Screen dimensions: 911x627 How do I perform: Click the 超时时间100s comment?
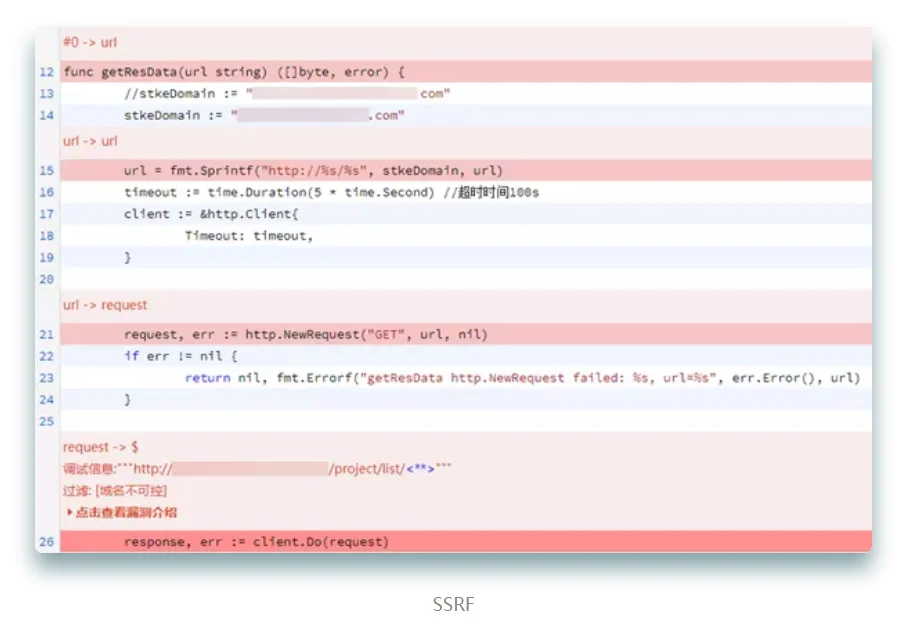tap(492, 192)
